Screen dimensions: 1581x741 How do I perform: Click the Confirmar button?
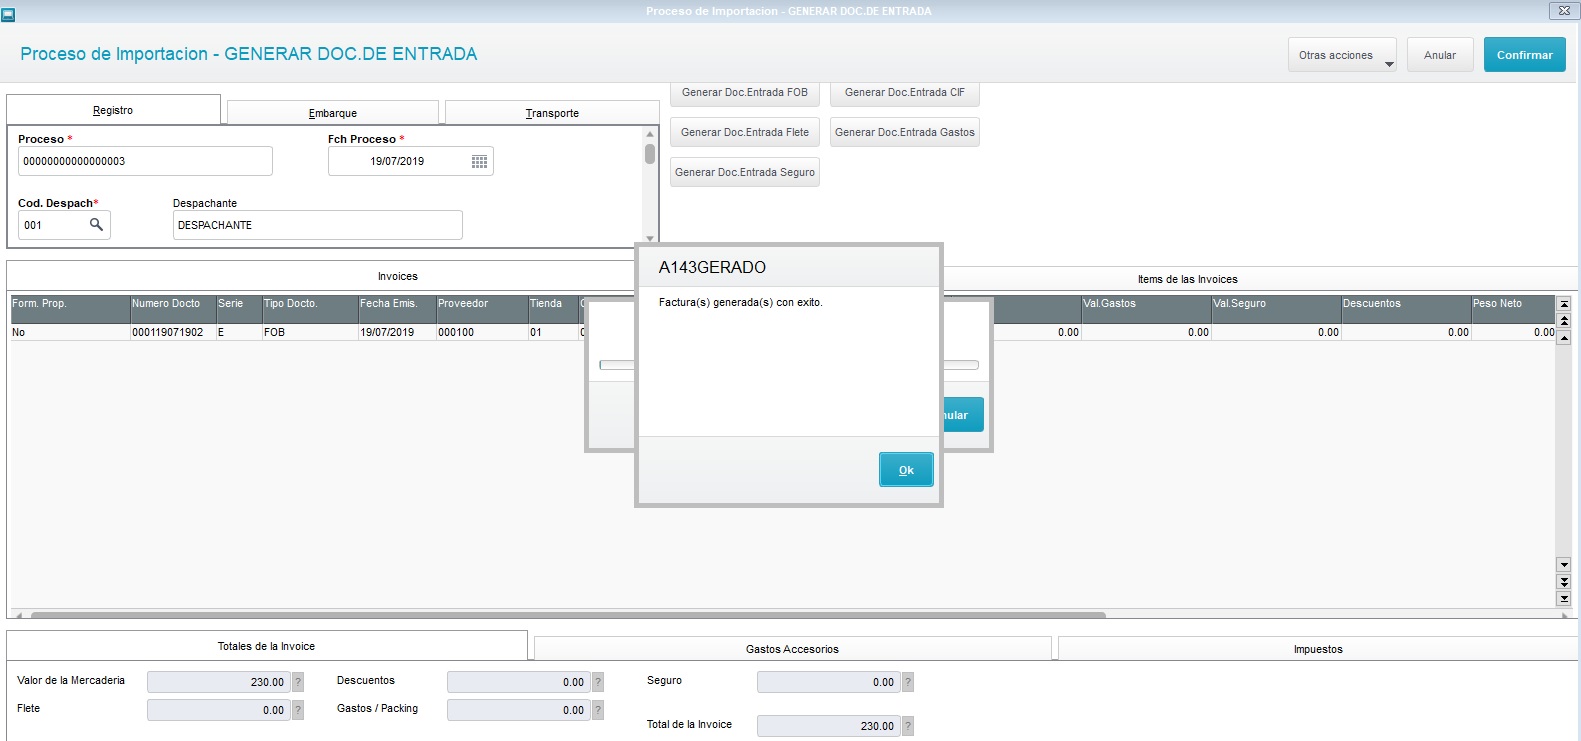[x=1524, y=55]
